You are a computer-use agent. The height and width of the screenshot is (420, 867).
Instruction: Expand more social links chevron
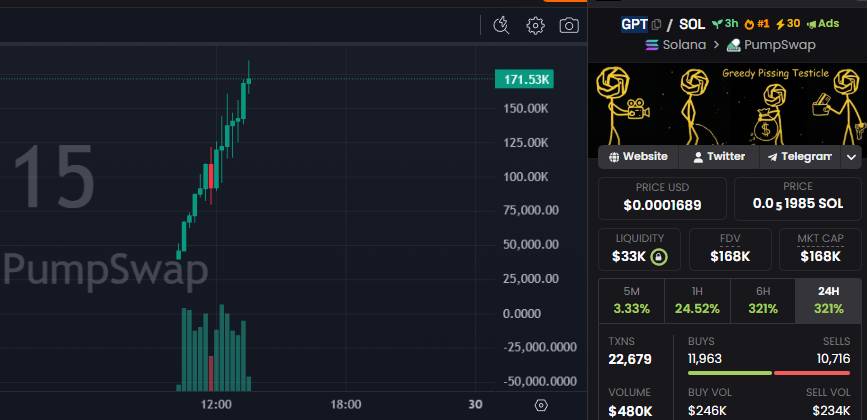851,158
